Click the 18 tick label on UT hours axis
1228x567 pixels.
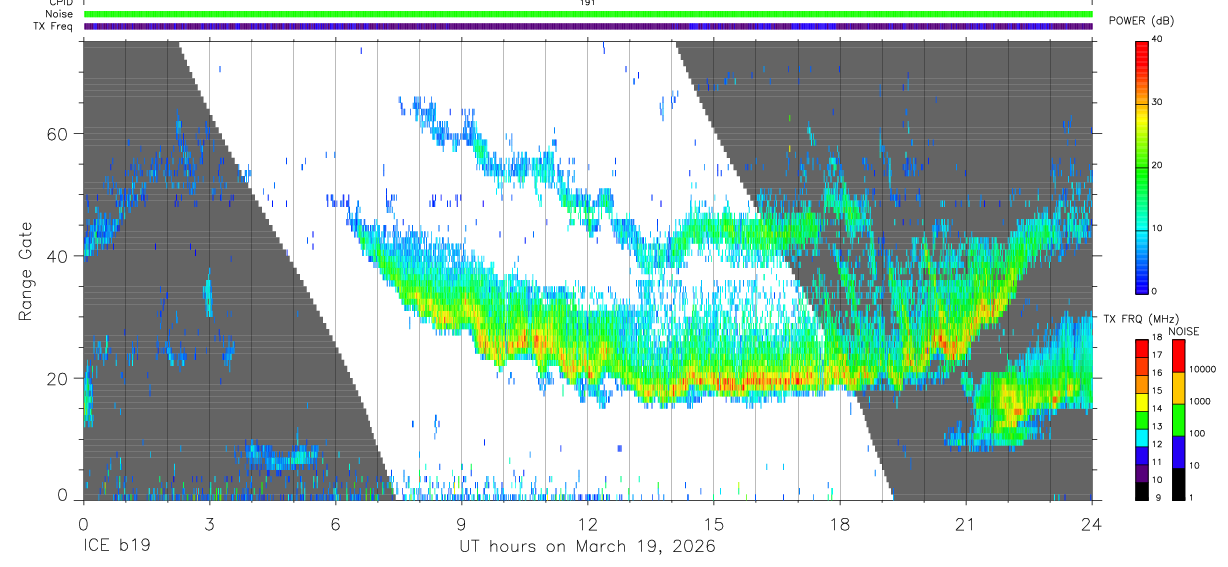tap(840, 524)
